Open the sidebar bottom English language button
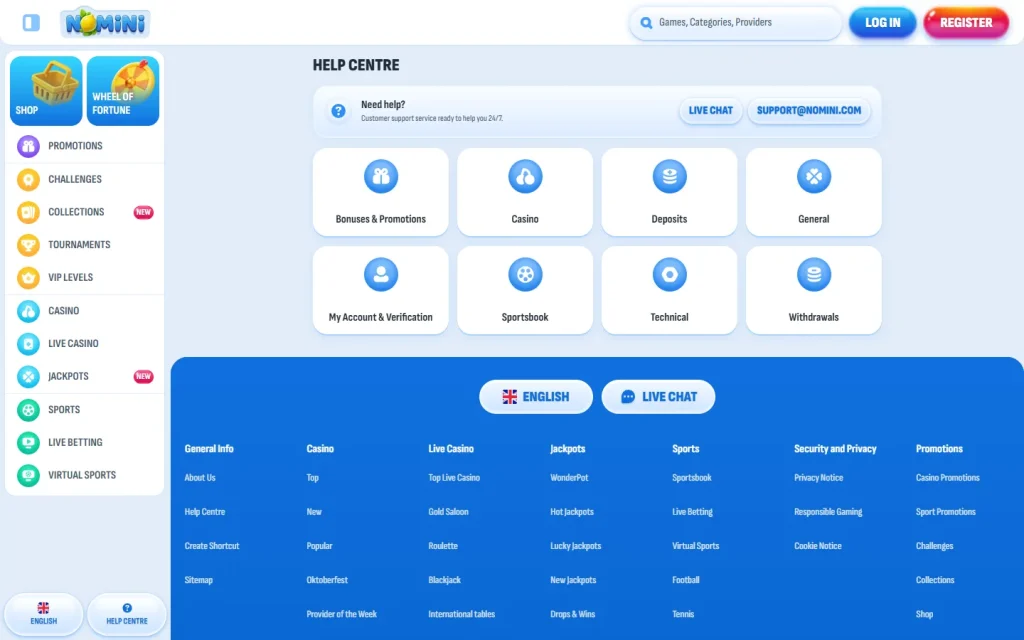 [44, 614]
